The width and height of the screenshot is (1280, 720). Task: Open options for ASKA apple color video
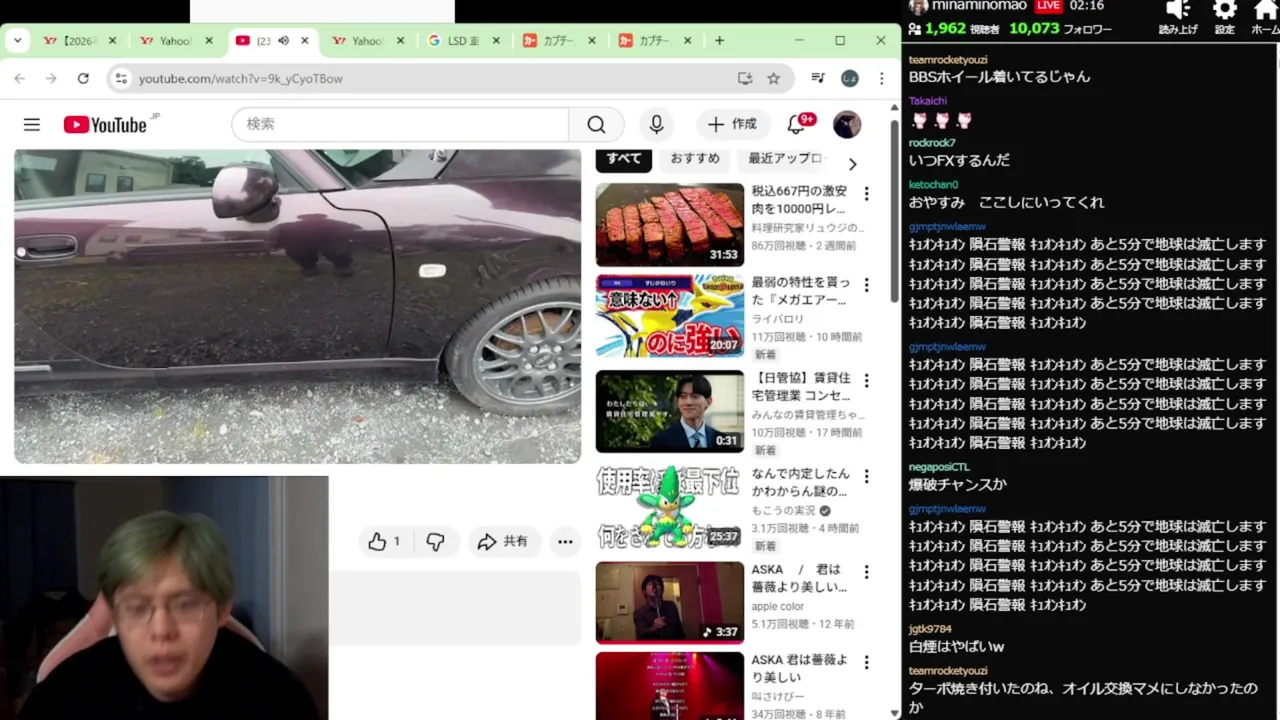[867, 572]
